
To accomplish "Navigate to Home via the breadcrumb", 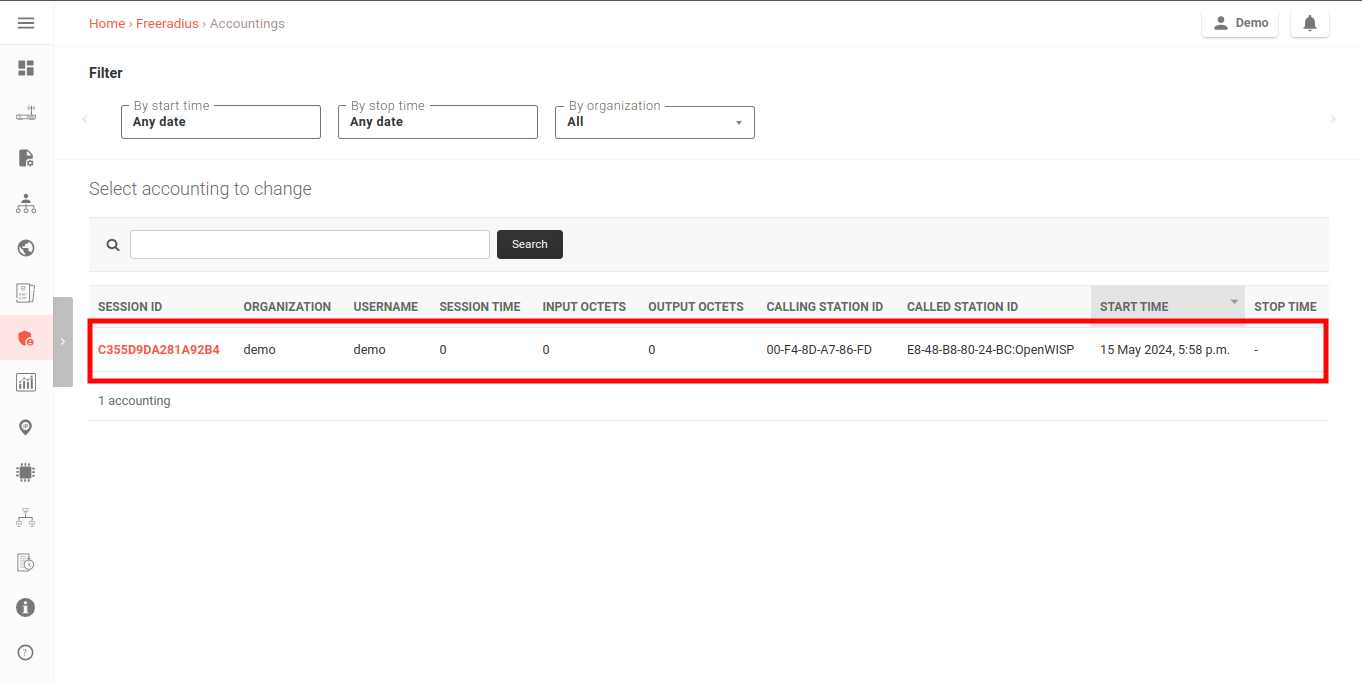I will point(106,23).
